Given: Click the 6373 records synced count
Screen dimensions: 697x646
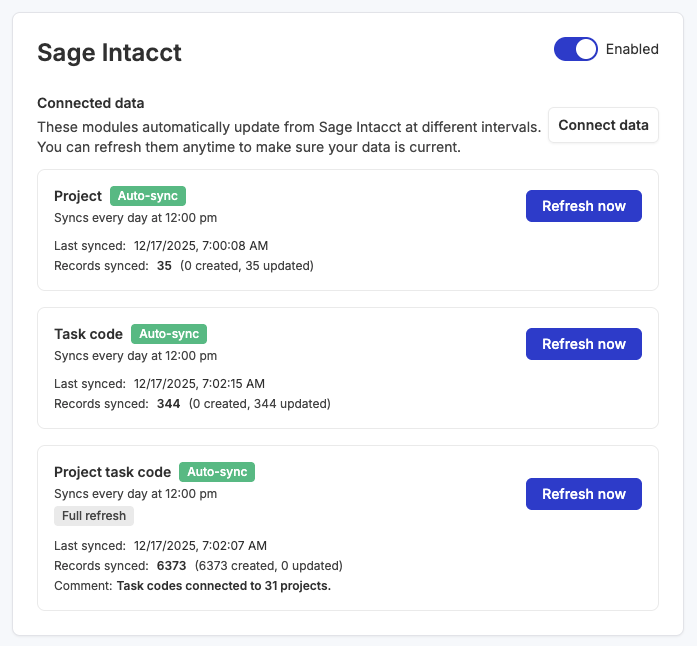Looking at the screenshot, I should [171, 565].
